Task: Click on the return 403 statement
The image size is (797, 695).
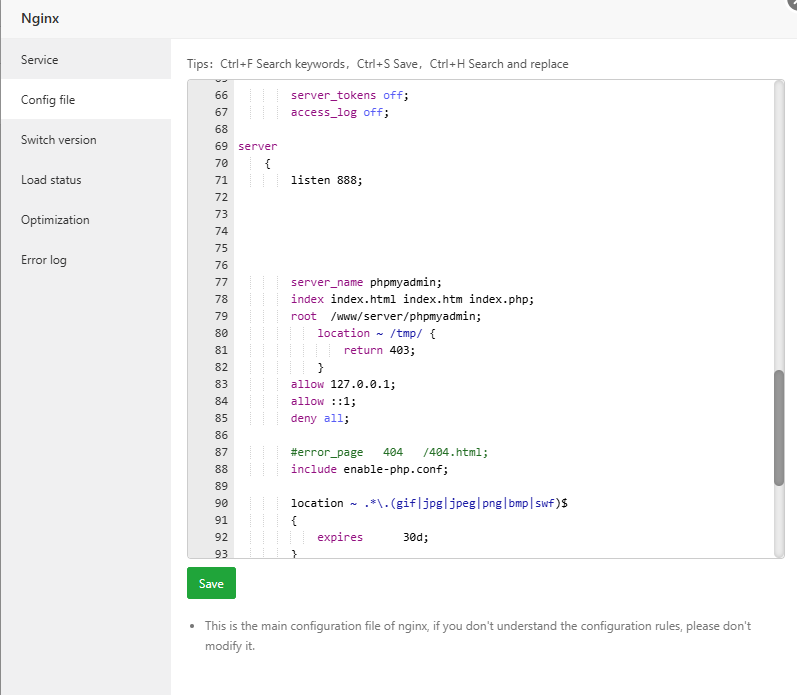Action: click(378, 350)
